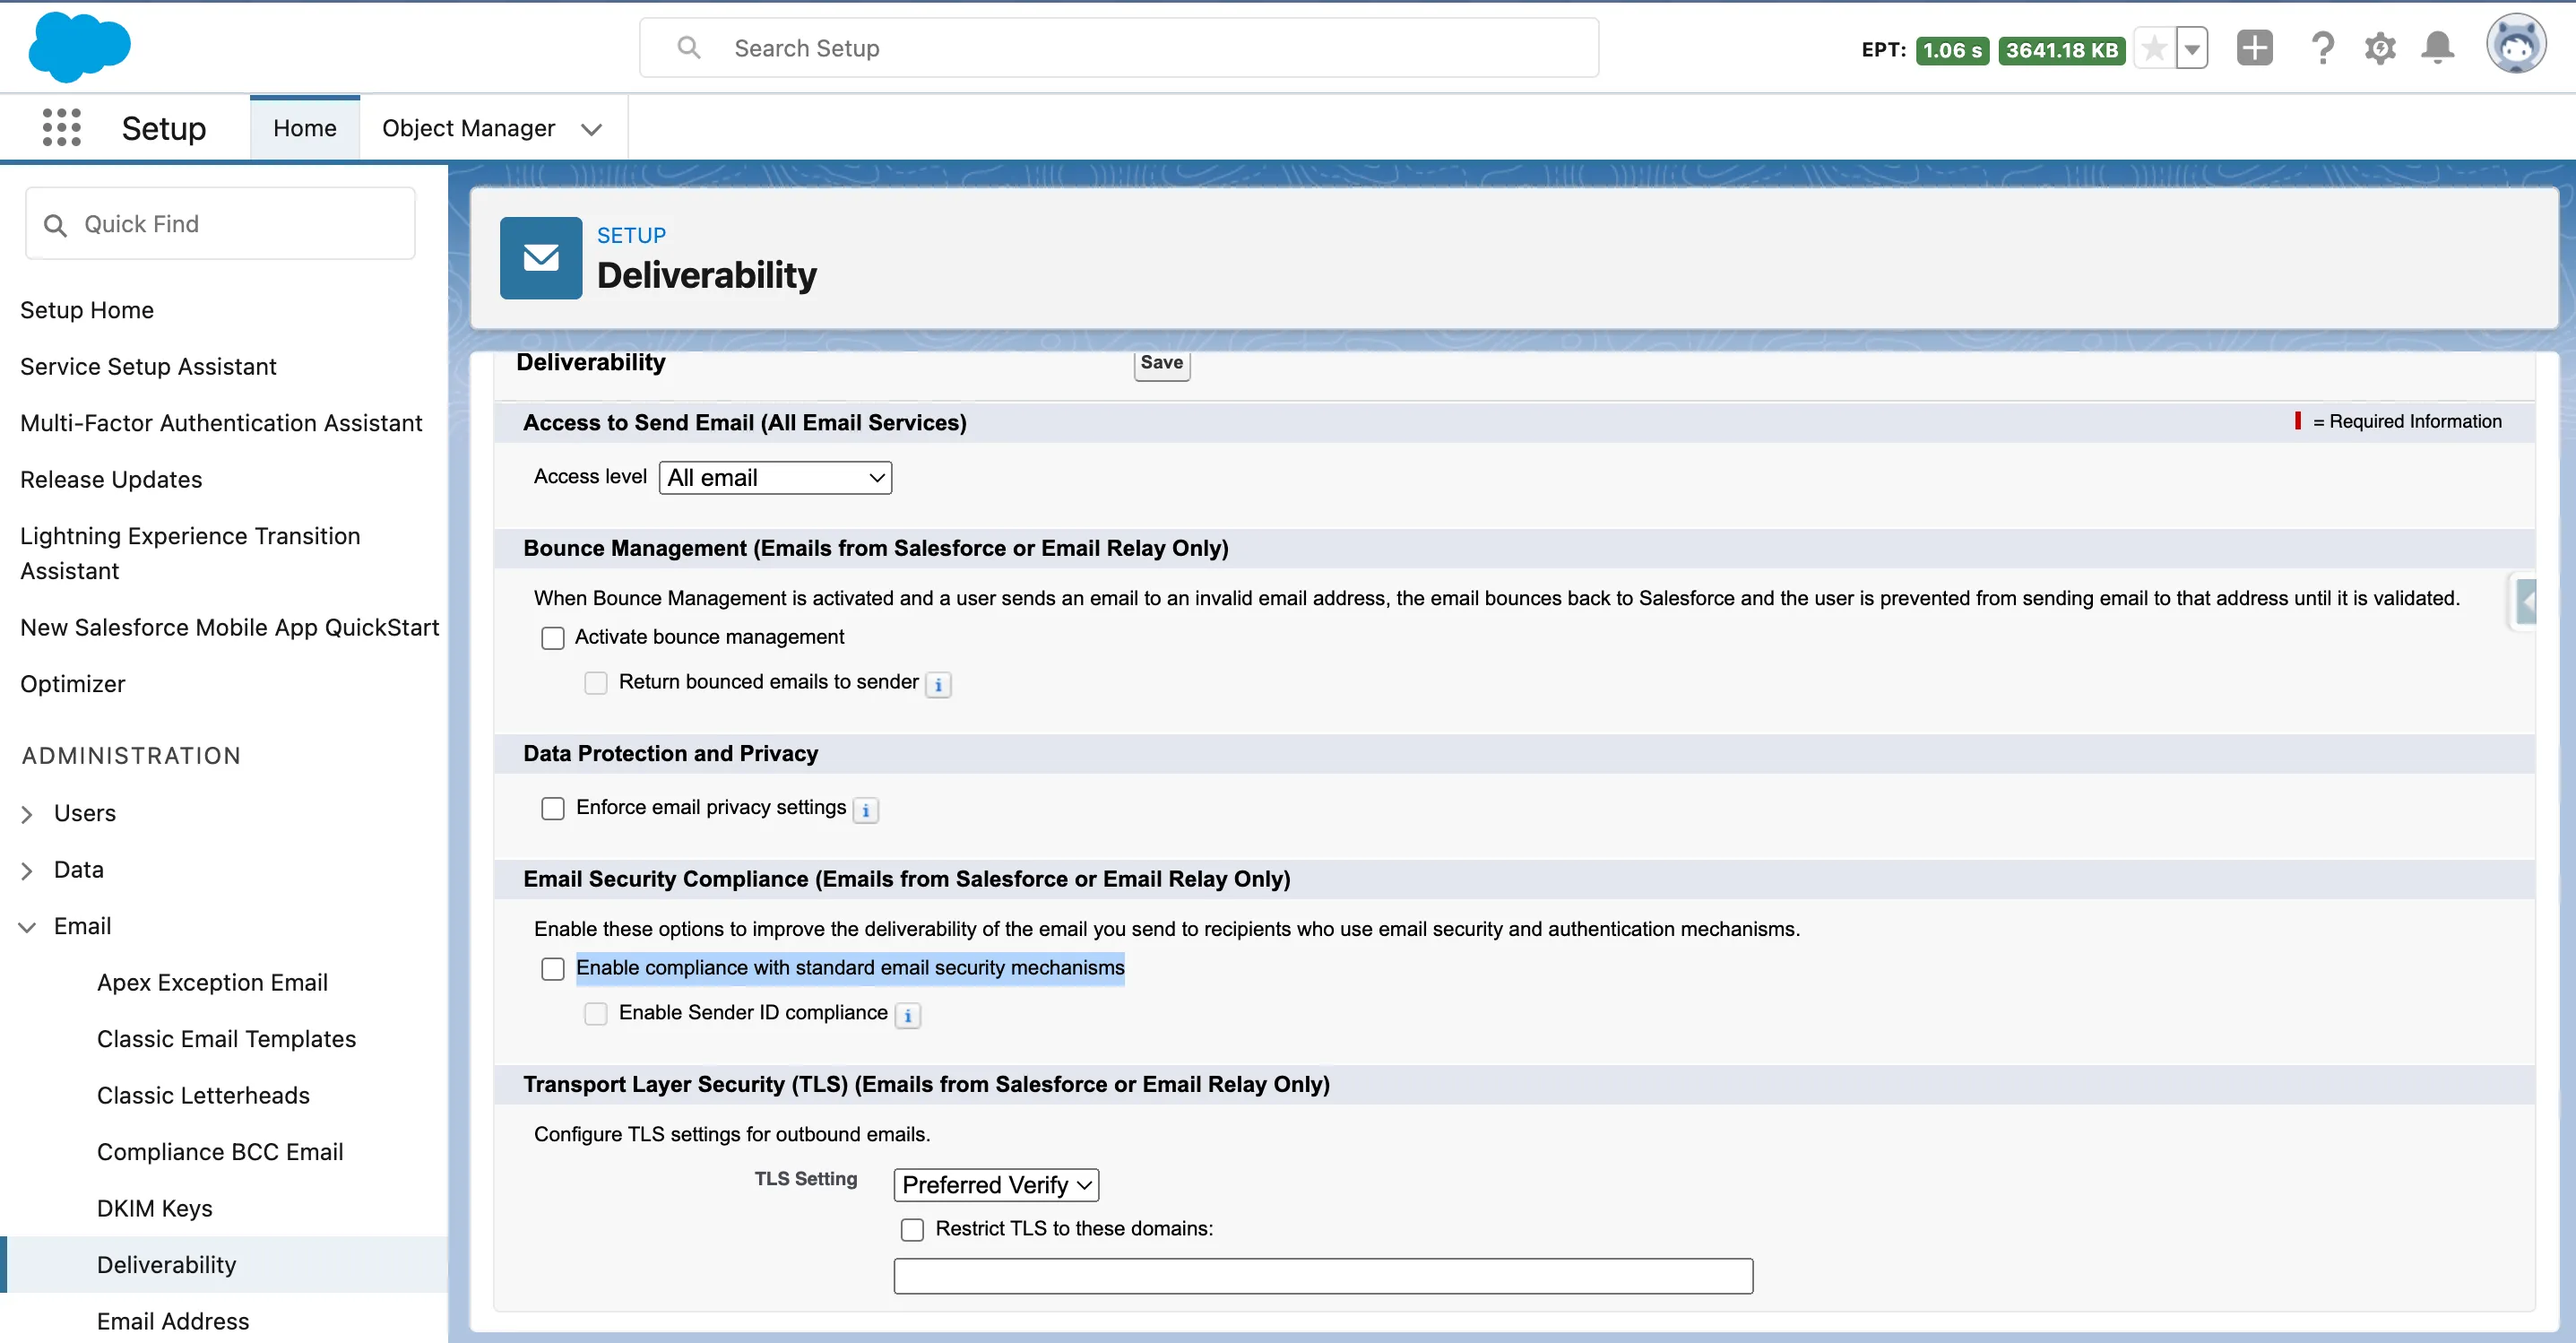Screen dimensions: 2576x1343
Task: Switch to the Object Manager tab
Action: coord(468,128)
